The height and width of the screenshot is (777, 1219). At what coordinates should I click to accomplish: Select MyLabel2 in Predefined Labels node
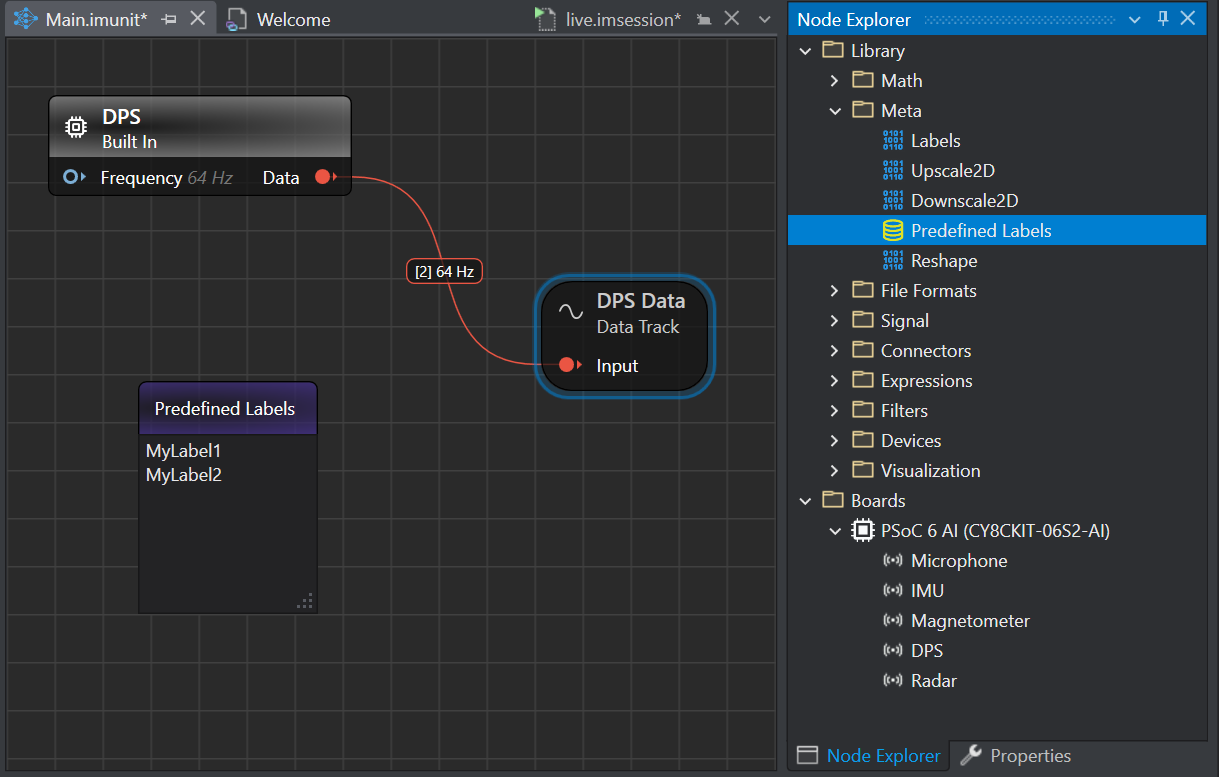click(x=184, y=475)
